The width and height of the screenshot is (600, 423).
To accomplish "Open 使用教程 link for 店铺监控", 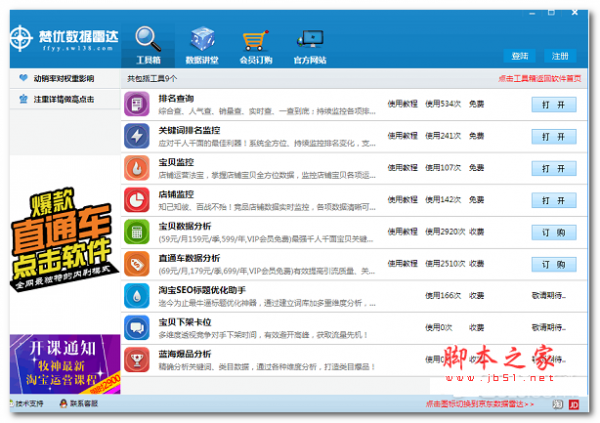I will point(403,199).
